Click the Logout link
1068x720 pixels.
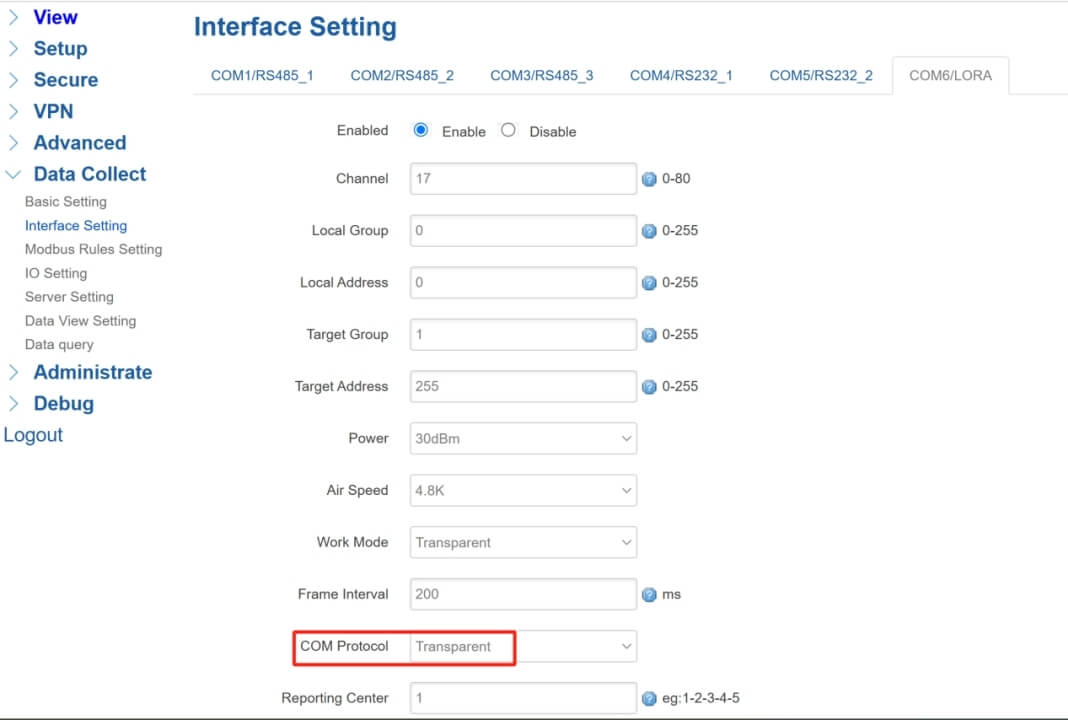(33, 435)
